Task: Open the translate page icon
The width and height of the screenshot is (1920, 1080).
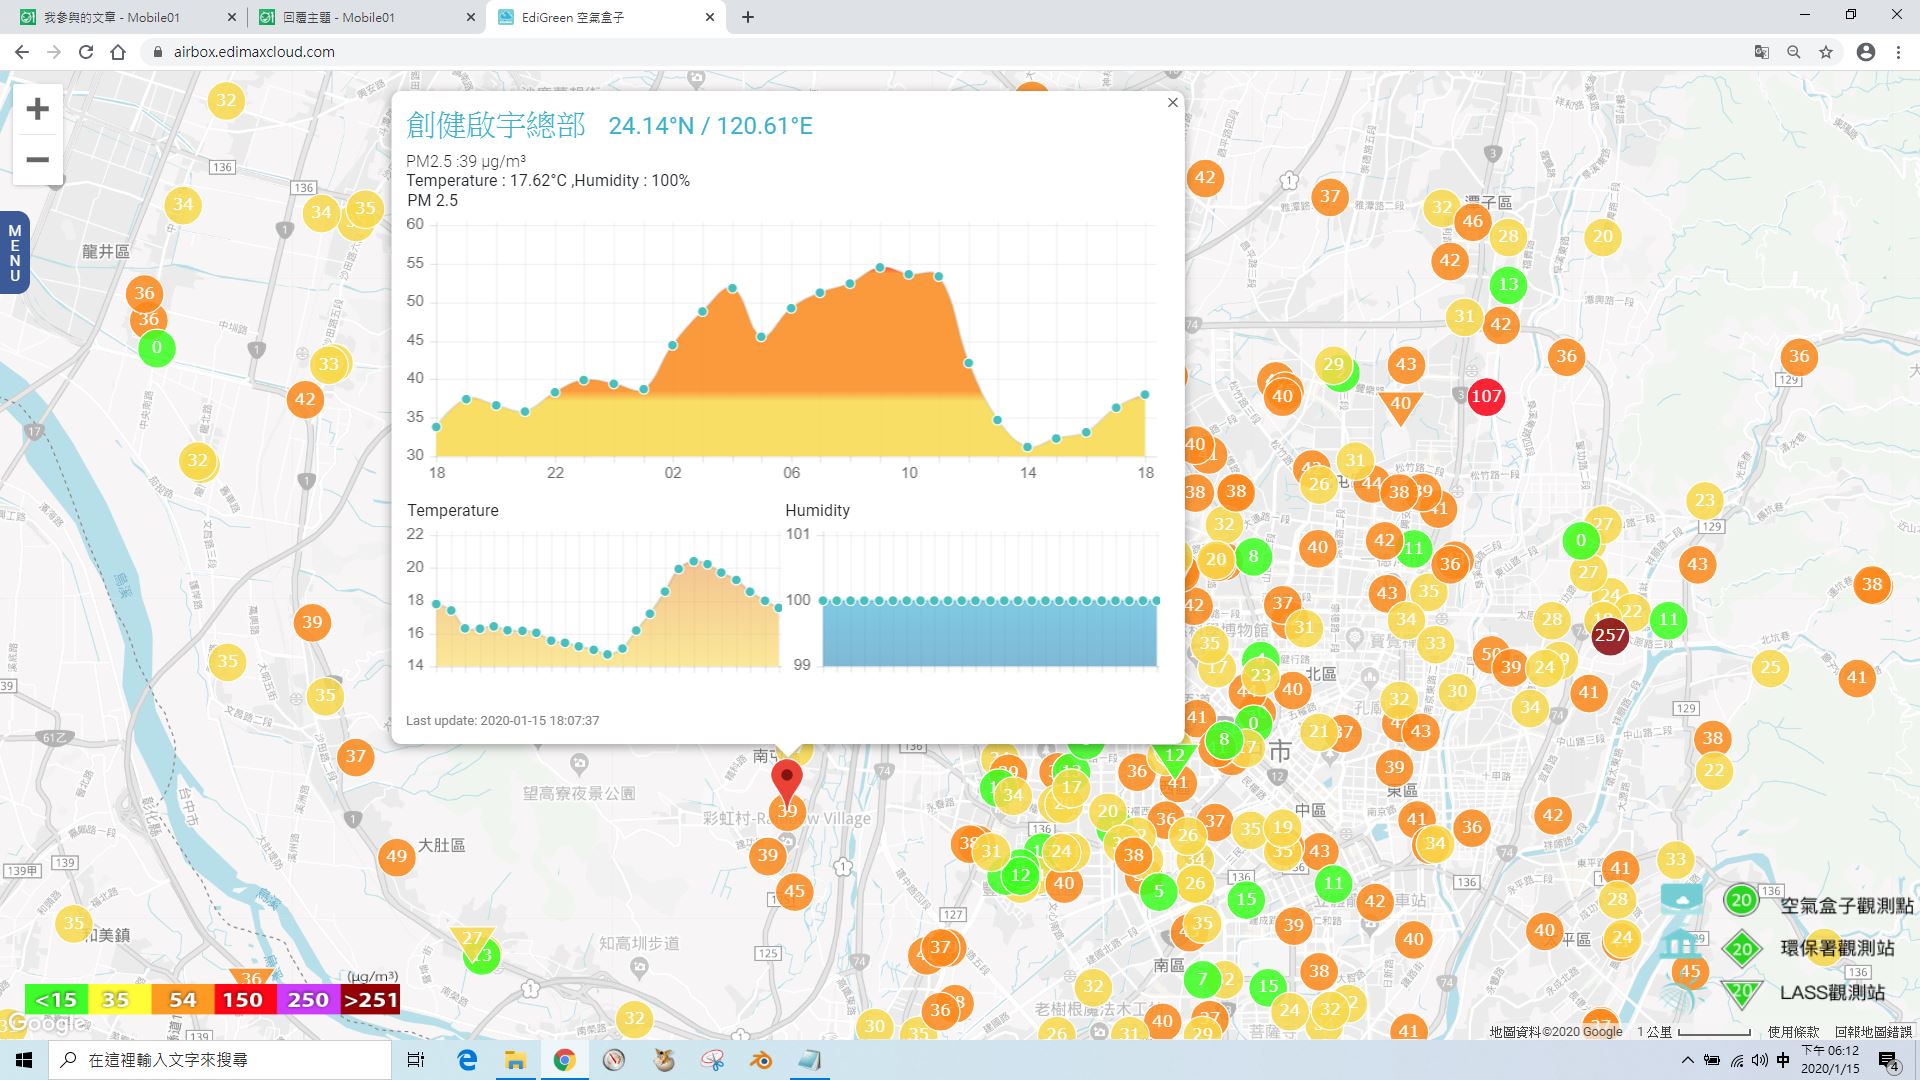Action: click(x=1762, y=52)
